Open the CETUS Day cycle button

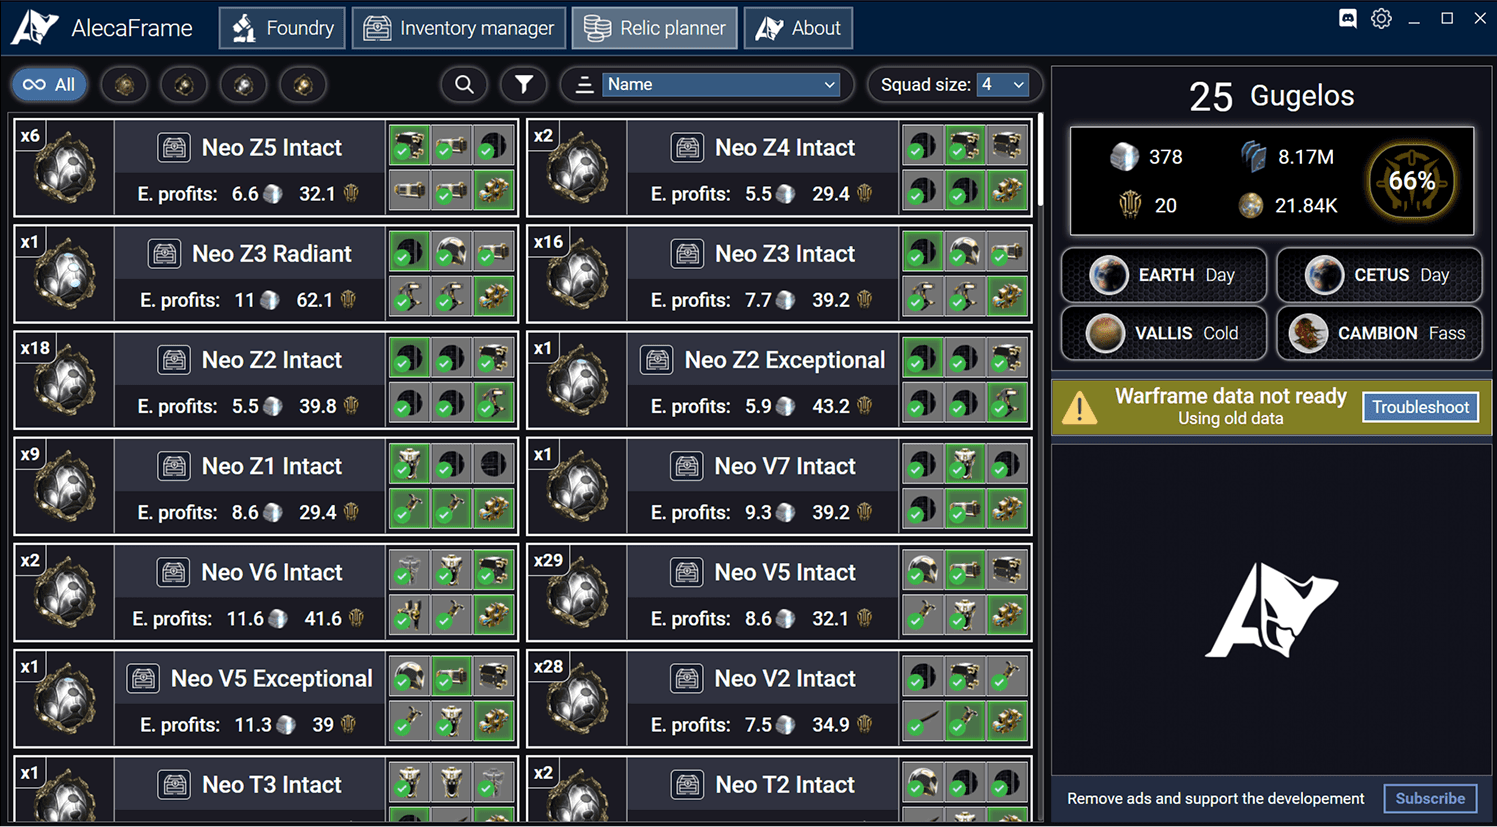1380,275
